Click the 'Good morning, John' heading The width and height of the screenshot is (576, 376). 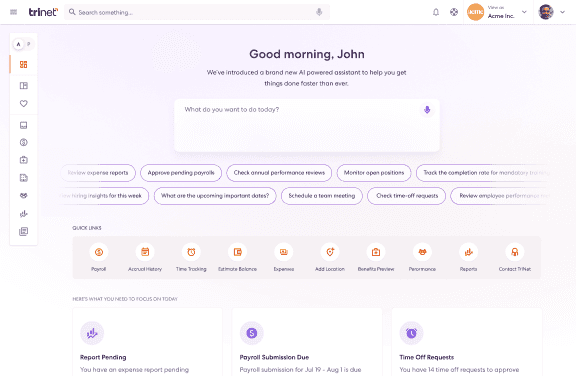tap(307, 54)
